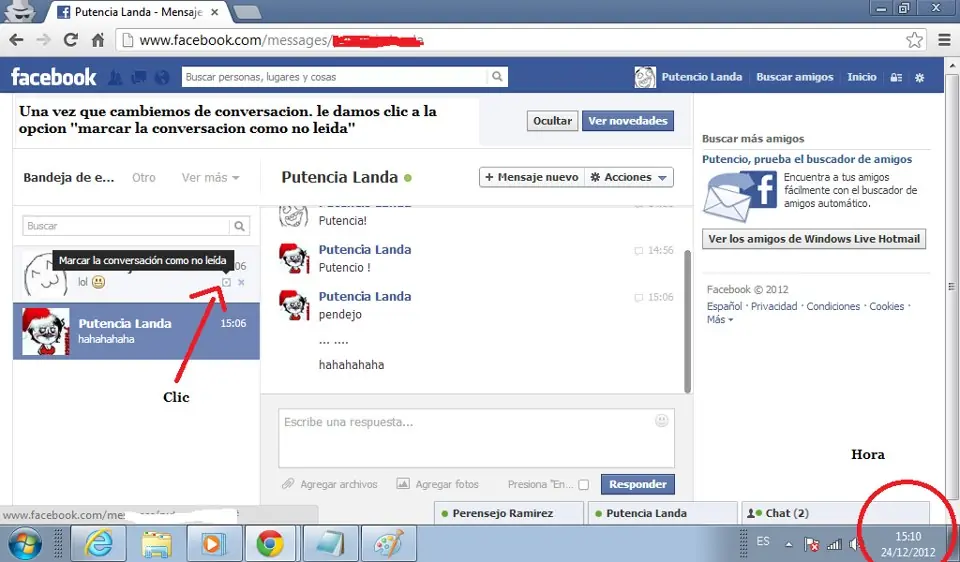The image size is (960, 562).
Task: Open the Buscar amigos link
Action: (794, 77)
